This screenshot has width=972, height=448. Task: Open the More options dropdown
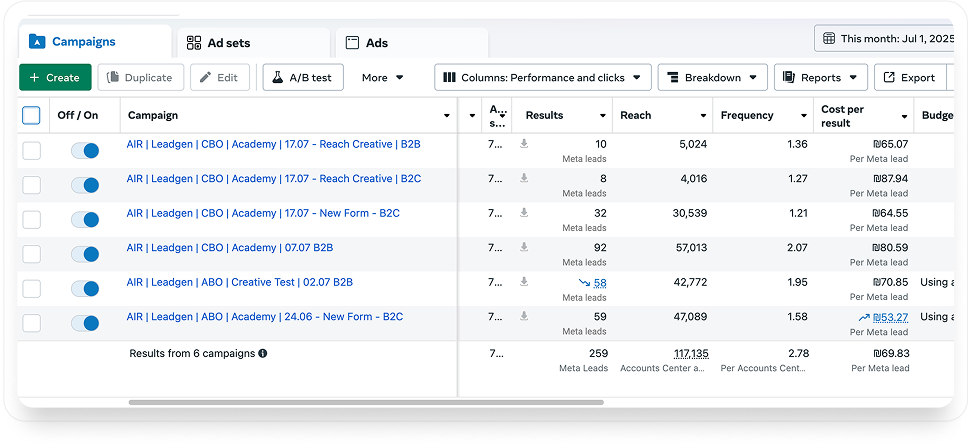[x=383, y=78]
